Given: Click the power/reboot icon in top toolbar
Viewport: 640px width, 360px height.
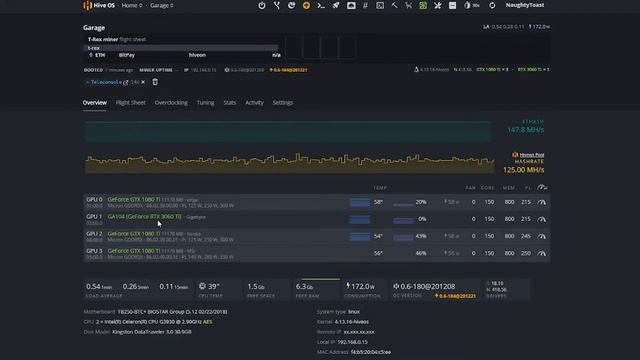Looking at the screenshot, I should (x=262, y=5).
